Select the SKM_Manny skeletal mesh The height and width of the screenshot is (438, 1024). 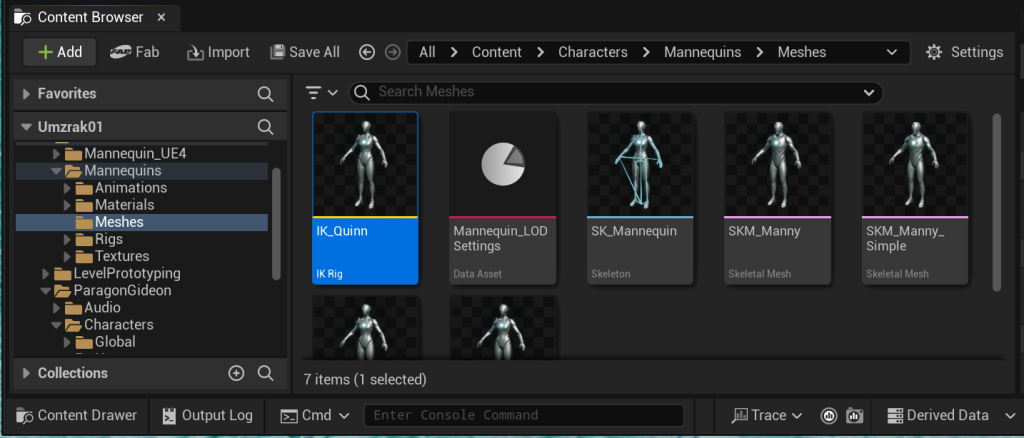pyautogui.click(x=778, y=198)
